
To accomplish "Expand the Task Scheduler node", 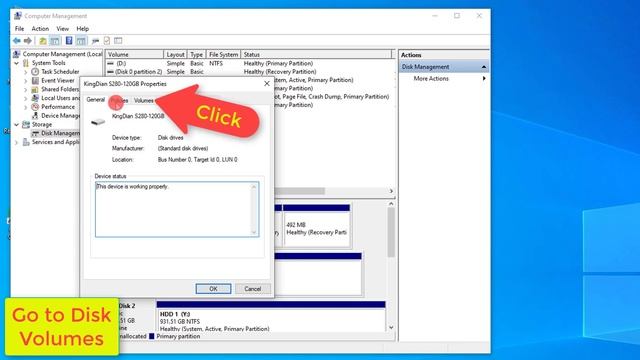I will coord(26,72).
